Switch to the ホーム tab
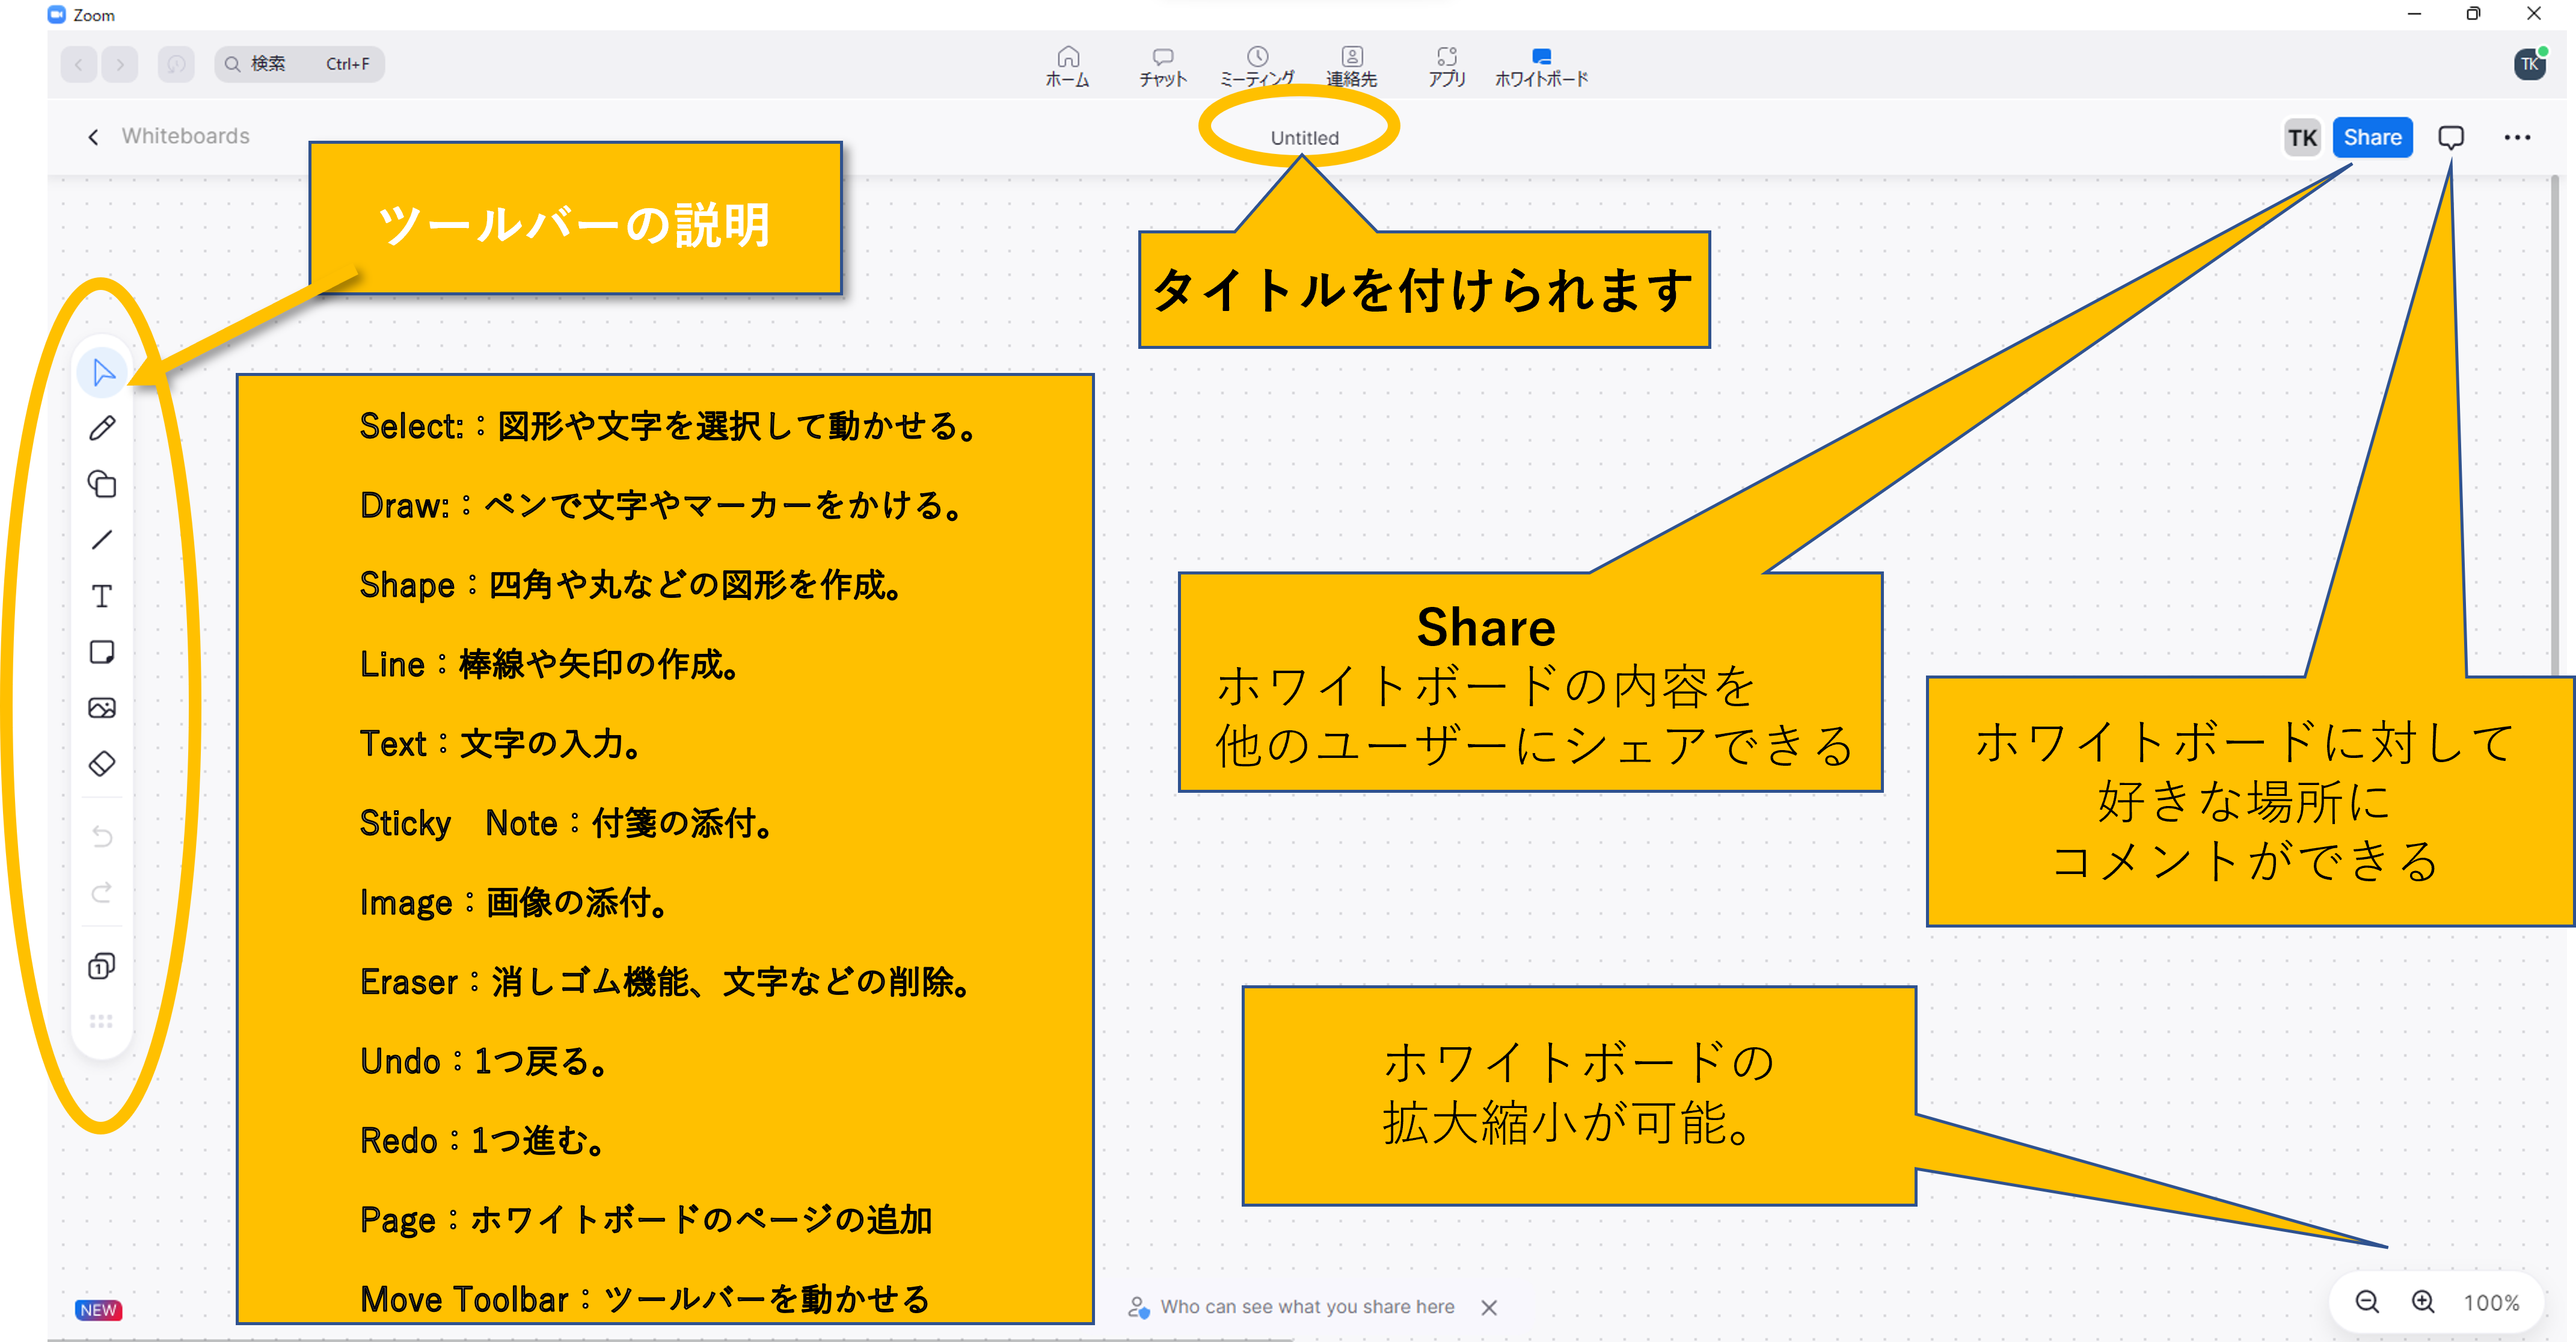This screenshot has width=2576, height=1342. coord(1067,66)
